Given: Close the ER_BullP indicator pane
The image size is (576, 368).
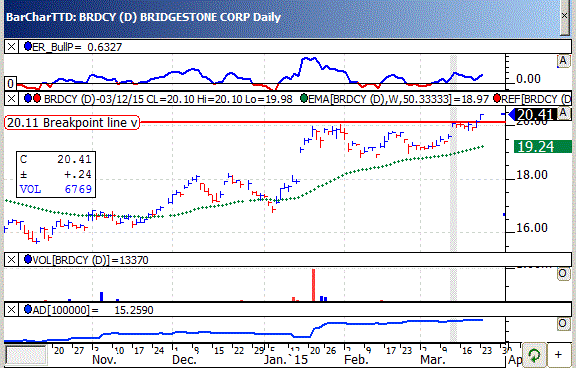Looking at the screenshot, I should [x=11, y=47].
